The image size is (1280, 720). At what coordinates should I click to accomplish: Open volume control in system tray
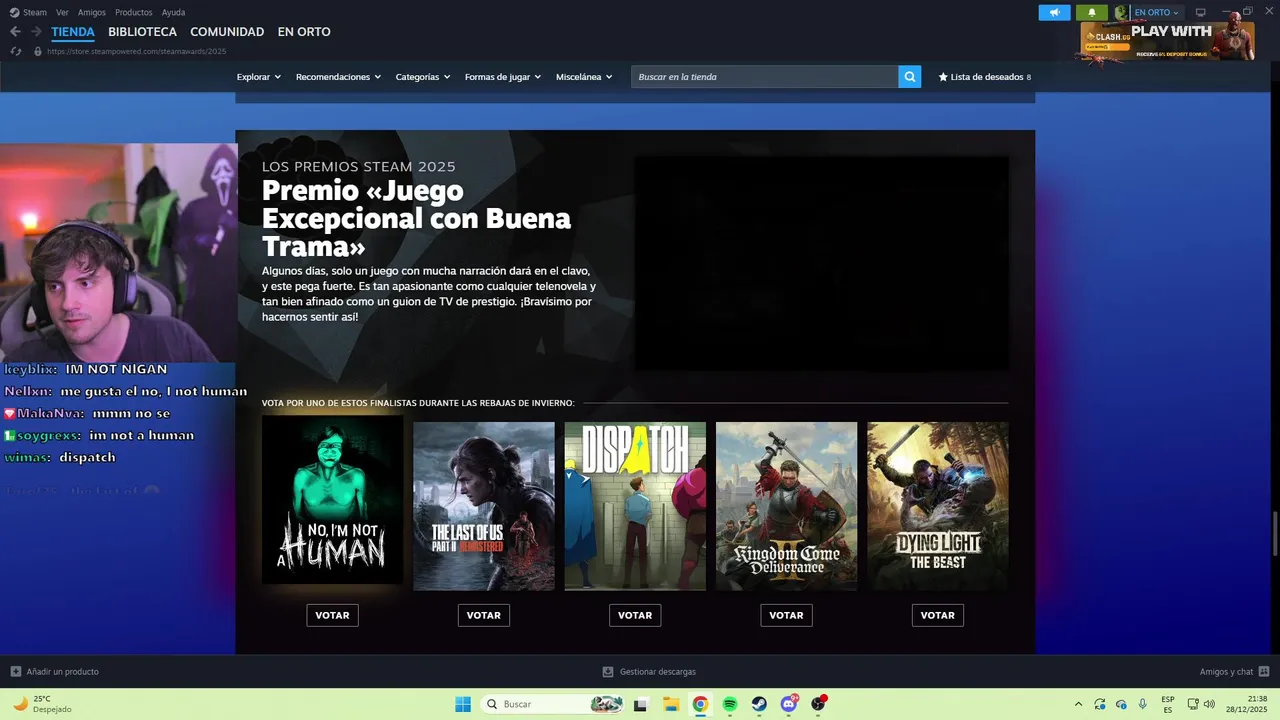coord(1209,704)
